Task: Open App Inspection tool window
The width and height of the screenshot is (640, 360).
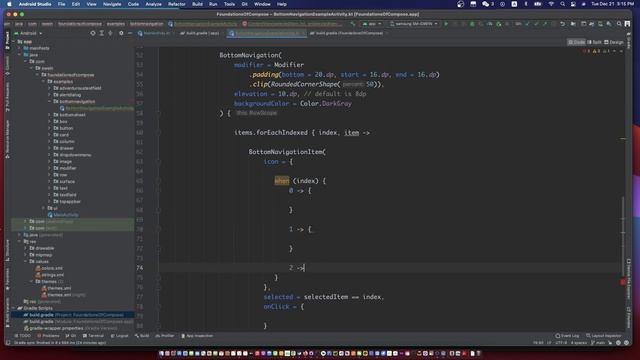Action: [197, 336]
